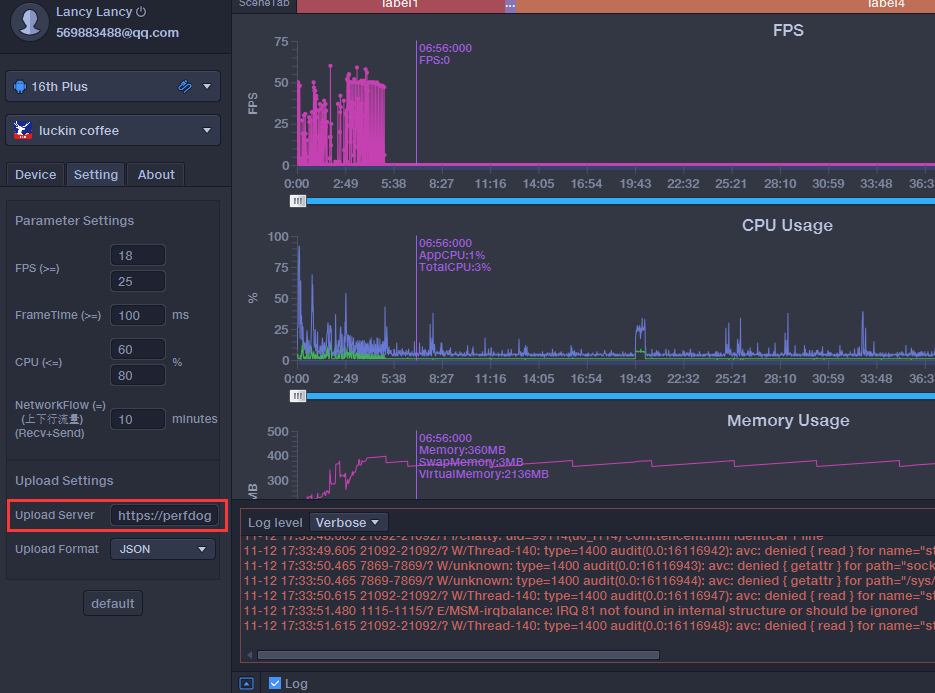Screen dimensions: 935x693
Task: Click the 06:56:000 marker on Memory chart
Action: tap(445, 438)
